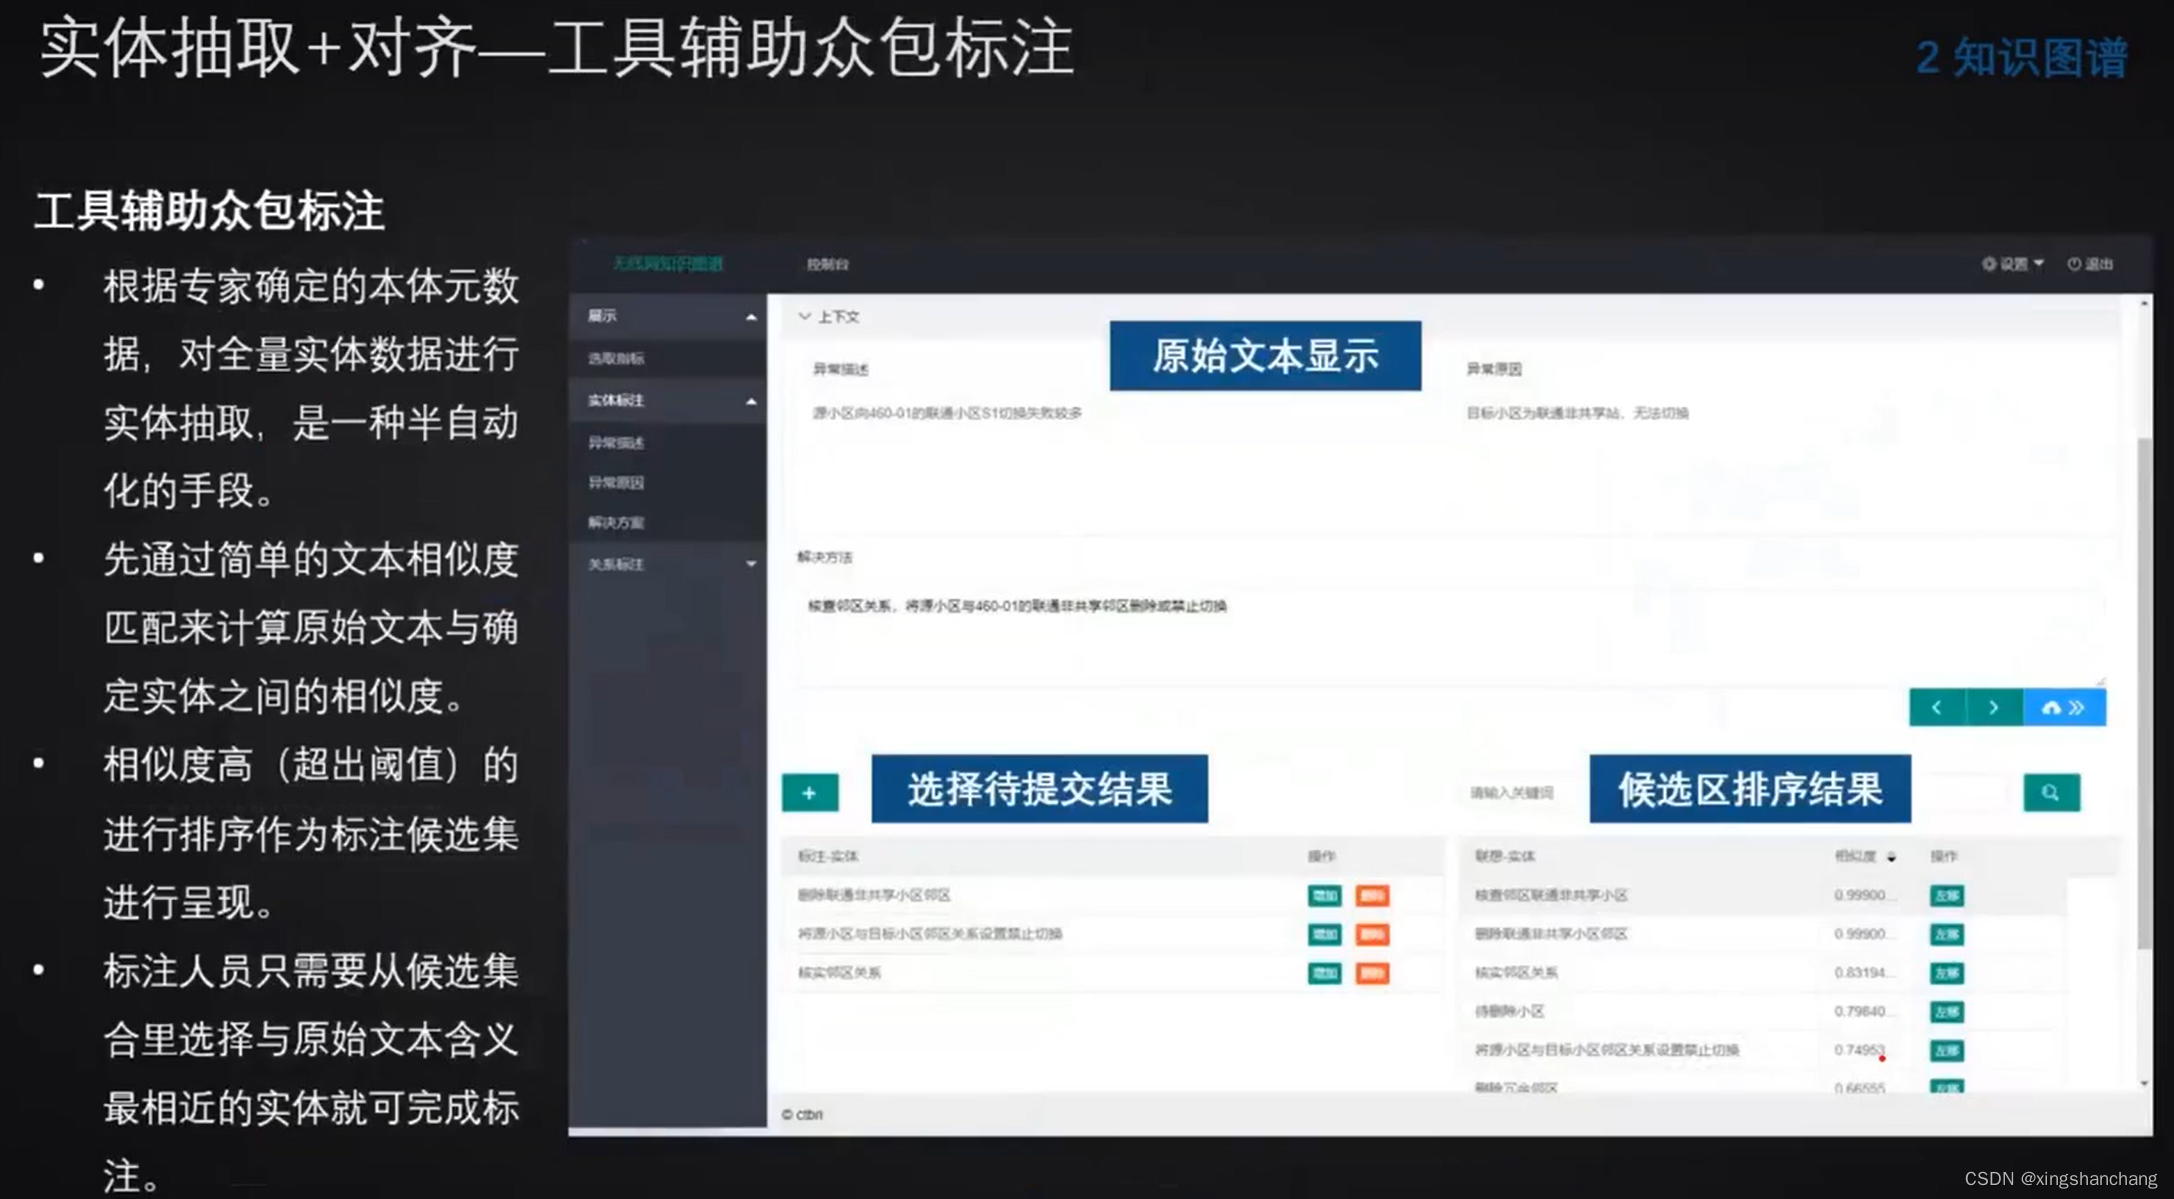Click teal button for 将源小区与目标小区邻区关系 annotated row
2174x1199 pixels.
coord(1324,934)
